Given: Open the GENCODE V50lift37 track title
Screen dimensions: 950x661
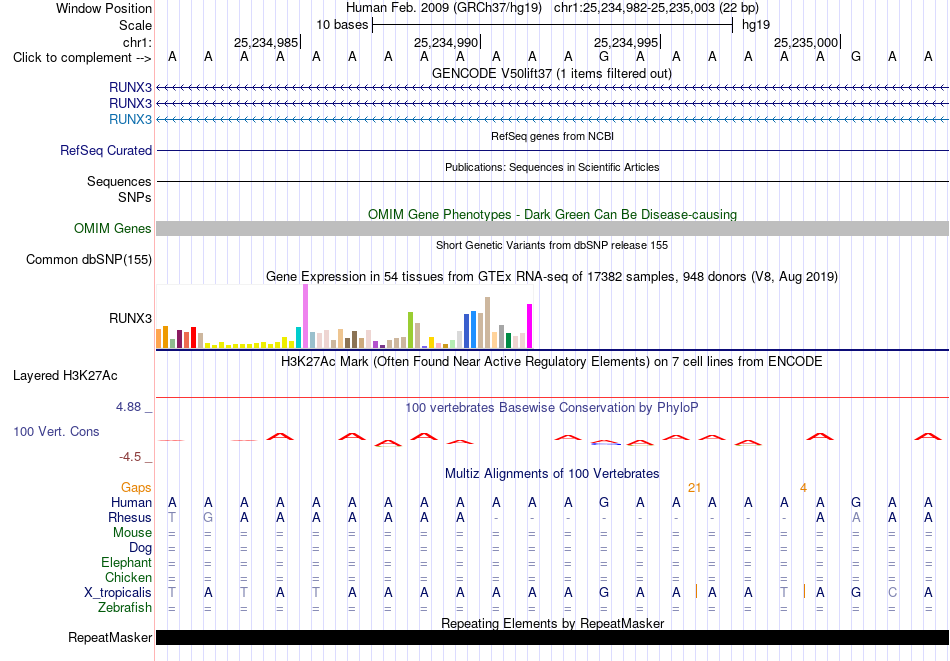Looking at the screenshot, I should pos(552,73).
